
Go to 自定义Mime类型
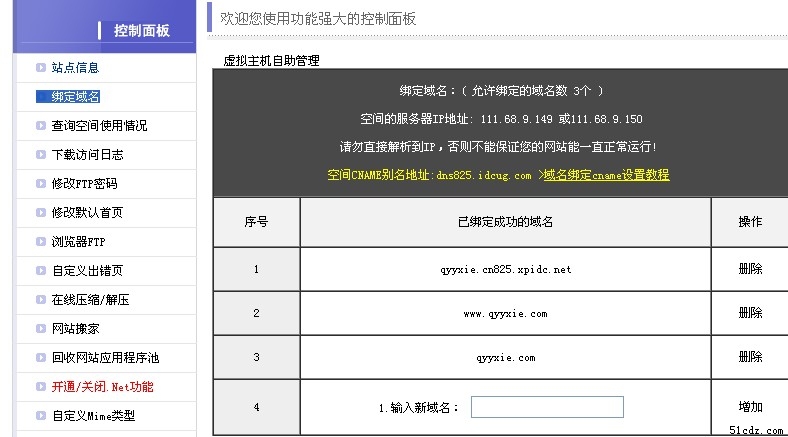point(93,416)
